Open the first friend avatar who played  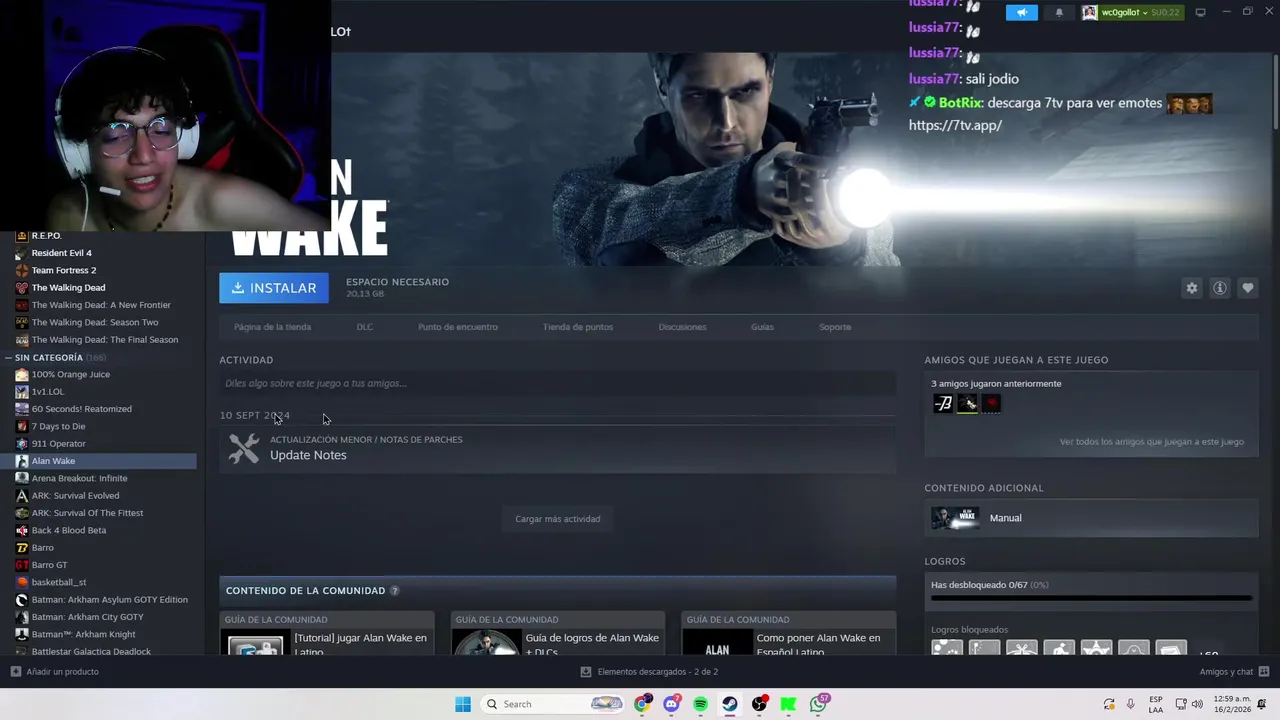(x=943, y=404)
